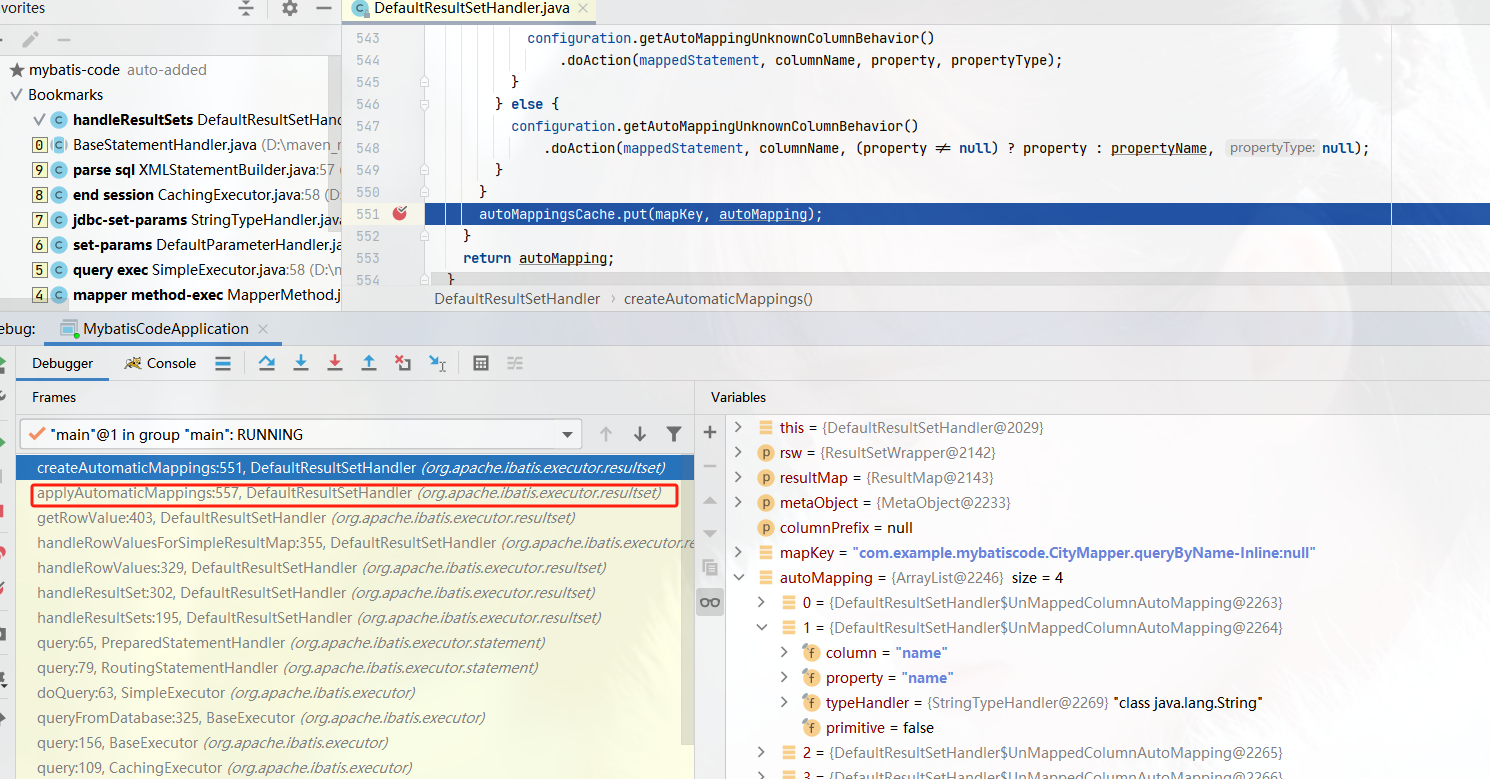
Task: Expand the 'this' variable node
Action: (x=739, y=427)
